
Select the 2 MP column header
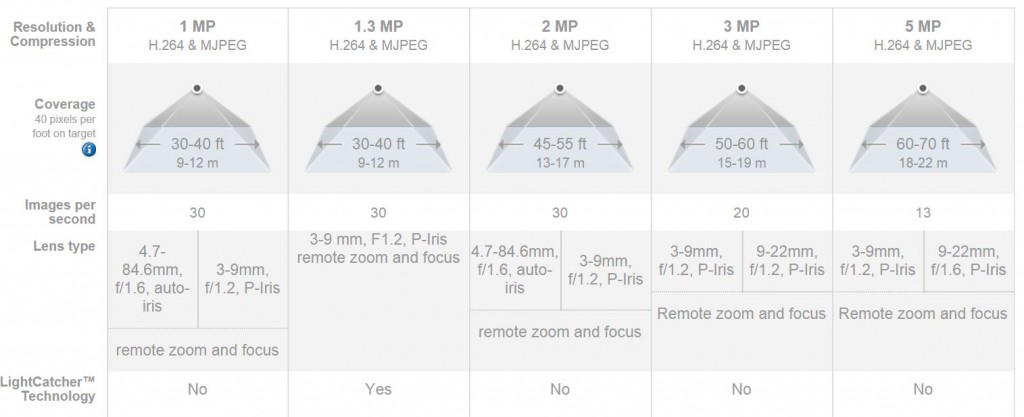pyautogui.click(x=560, y=36)
